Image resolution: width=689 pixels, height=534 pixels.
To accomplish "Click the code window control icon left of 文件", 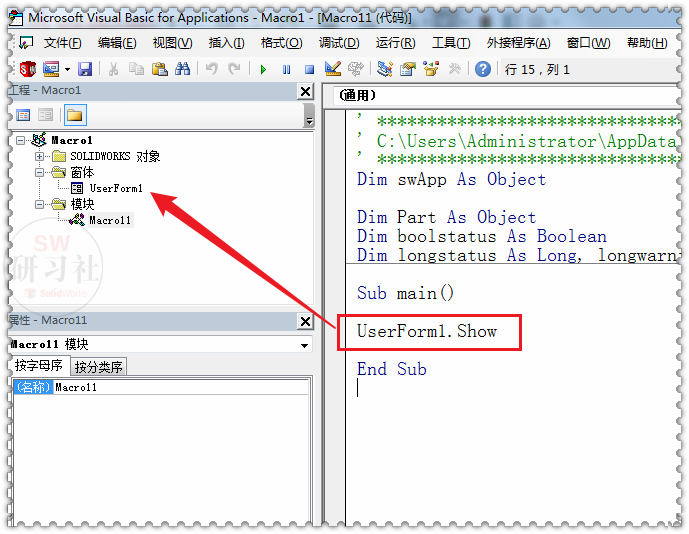I will point(26,43).
